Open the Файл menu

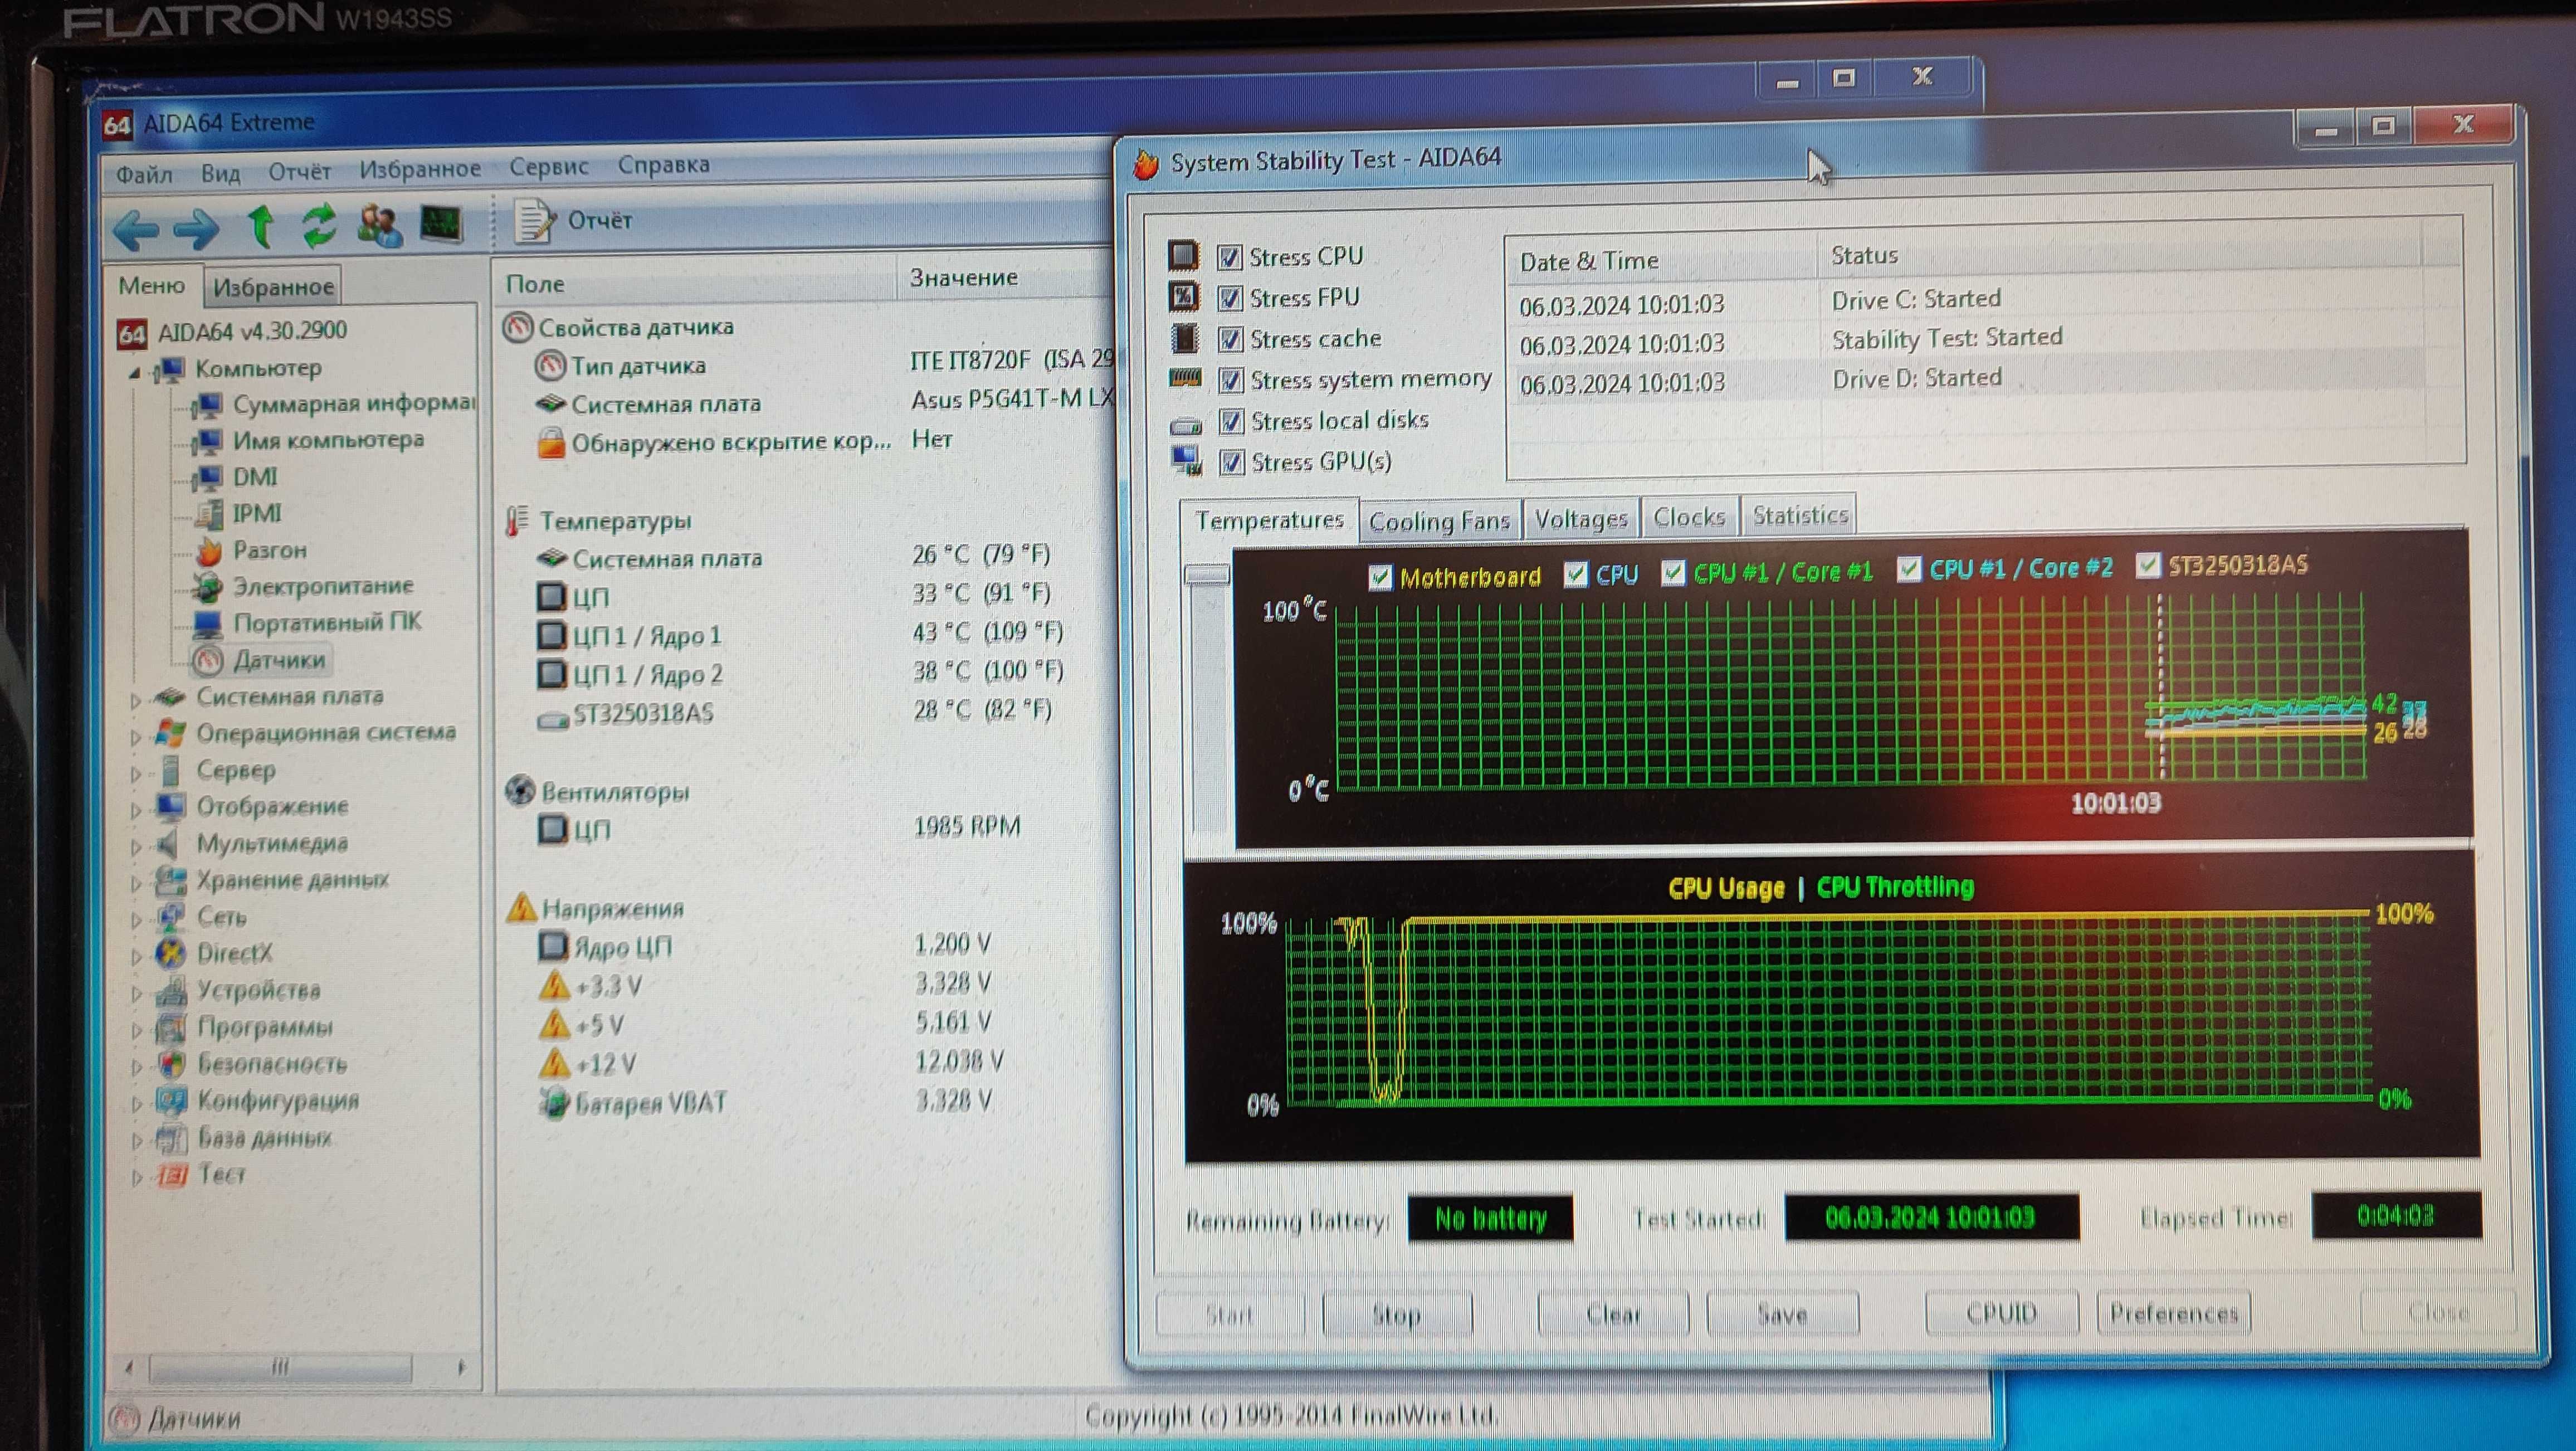point(144,174)
